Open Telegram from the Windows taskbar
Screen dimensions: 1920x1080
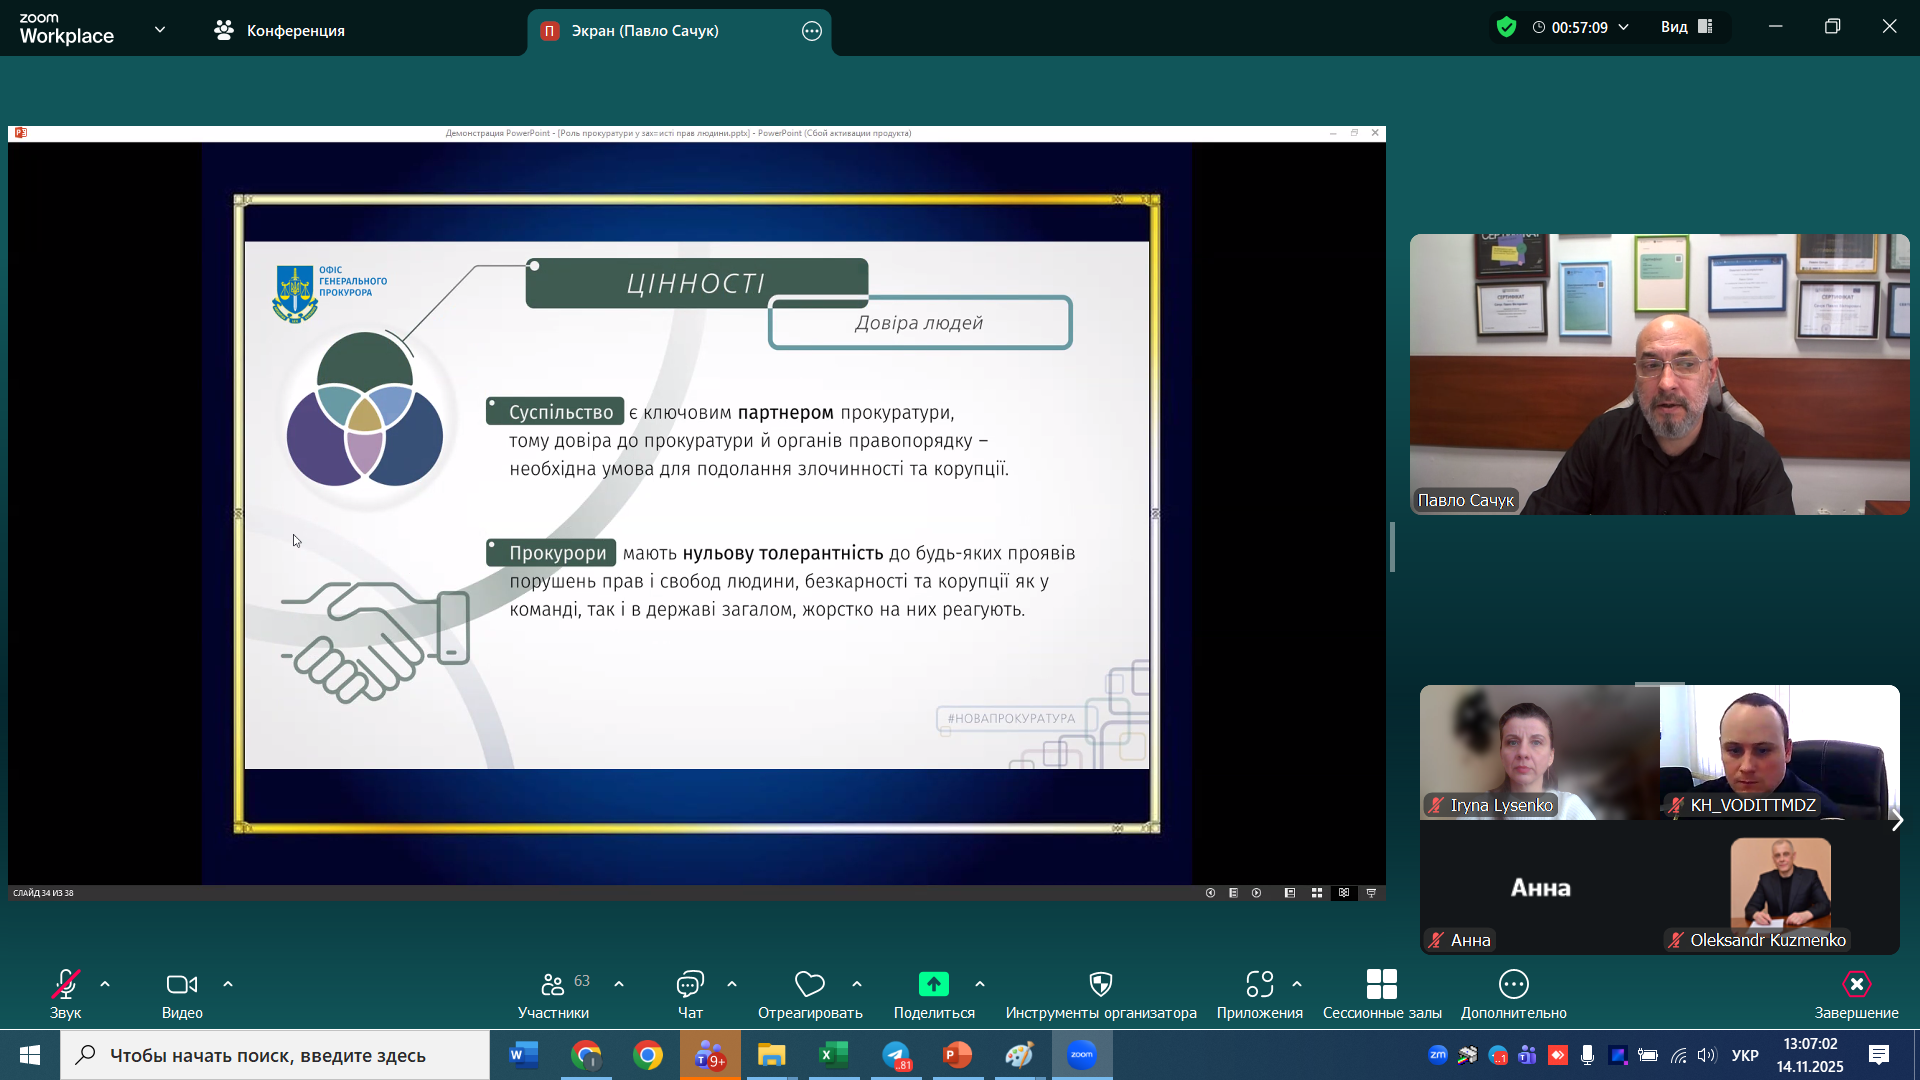pyautogui.click(x=896, y=1056)
